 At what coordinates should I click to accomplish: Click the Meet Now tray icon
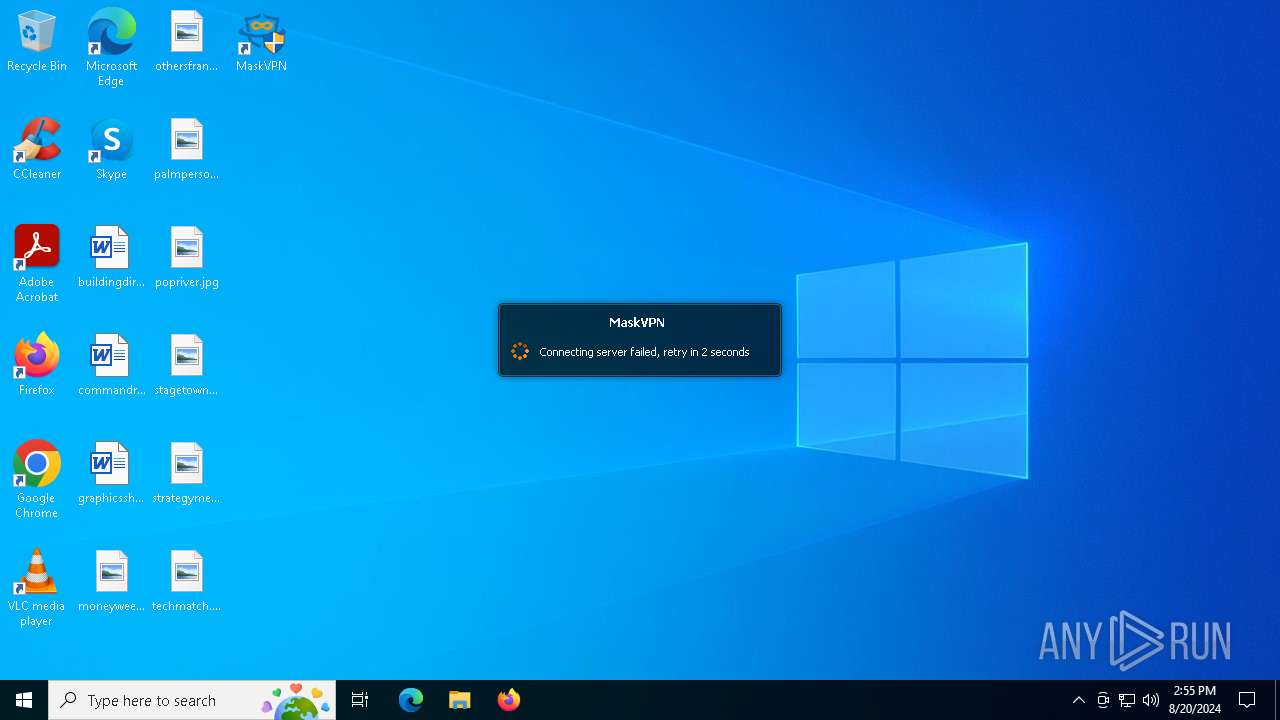pos(1103,700)
